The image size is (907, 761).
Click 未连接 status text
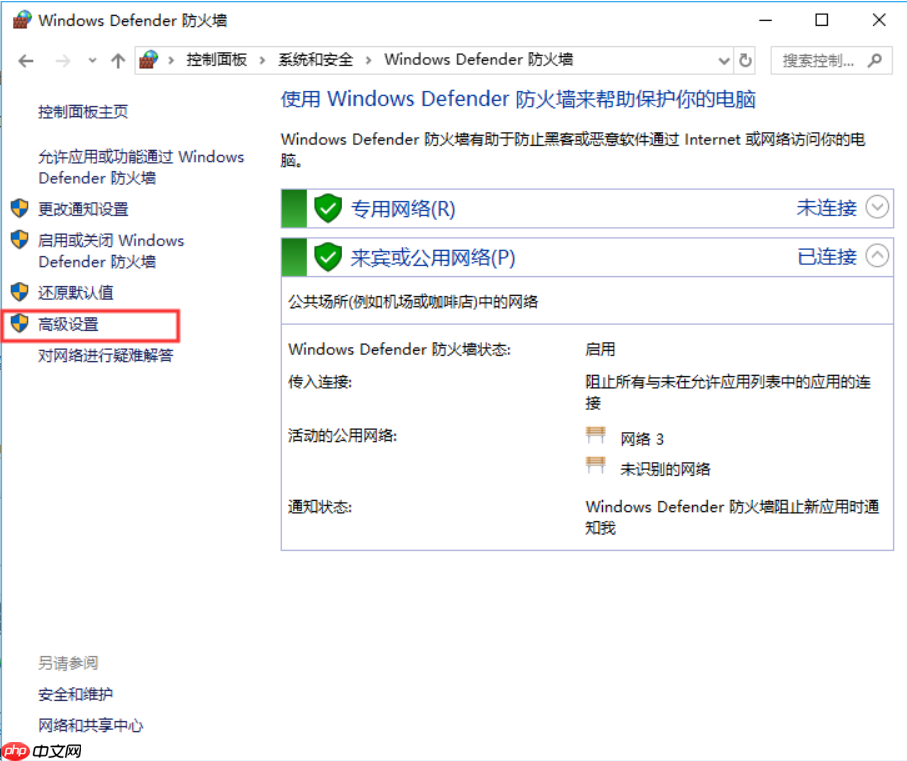tap(826, 208)
